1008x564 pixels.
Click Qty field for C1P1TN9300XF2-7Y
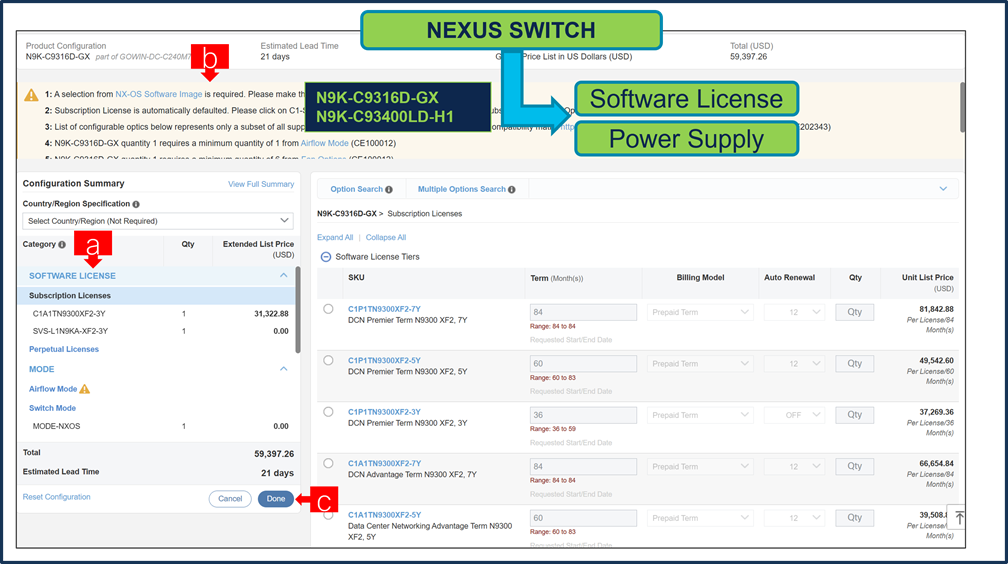coord(854,312)
